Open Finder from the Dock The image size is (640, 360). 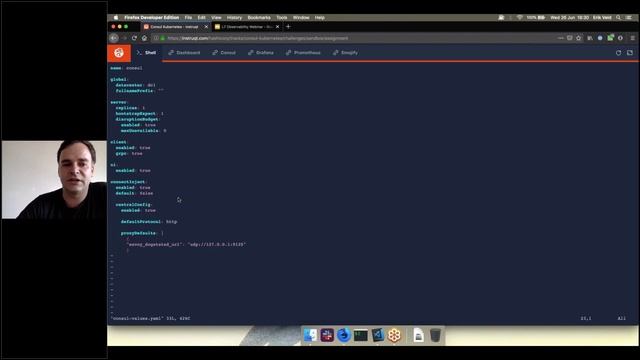click(310, 335)
